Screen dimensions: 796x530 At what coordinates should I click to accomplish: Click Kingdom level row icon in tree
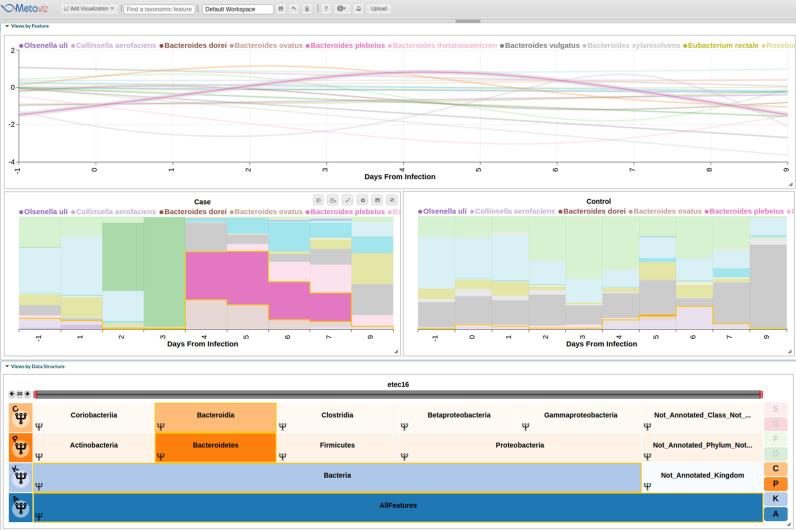coord(20,477)
